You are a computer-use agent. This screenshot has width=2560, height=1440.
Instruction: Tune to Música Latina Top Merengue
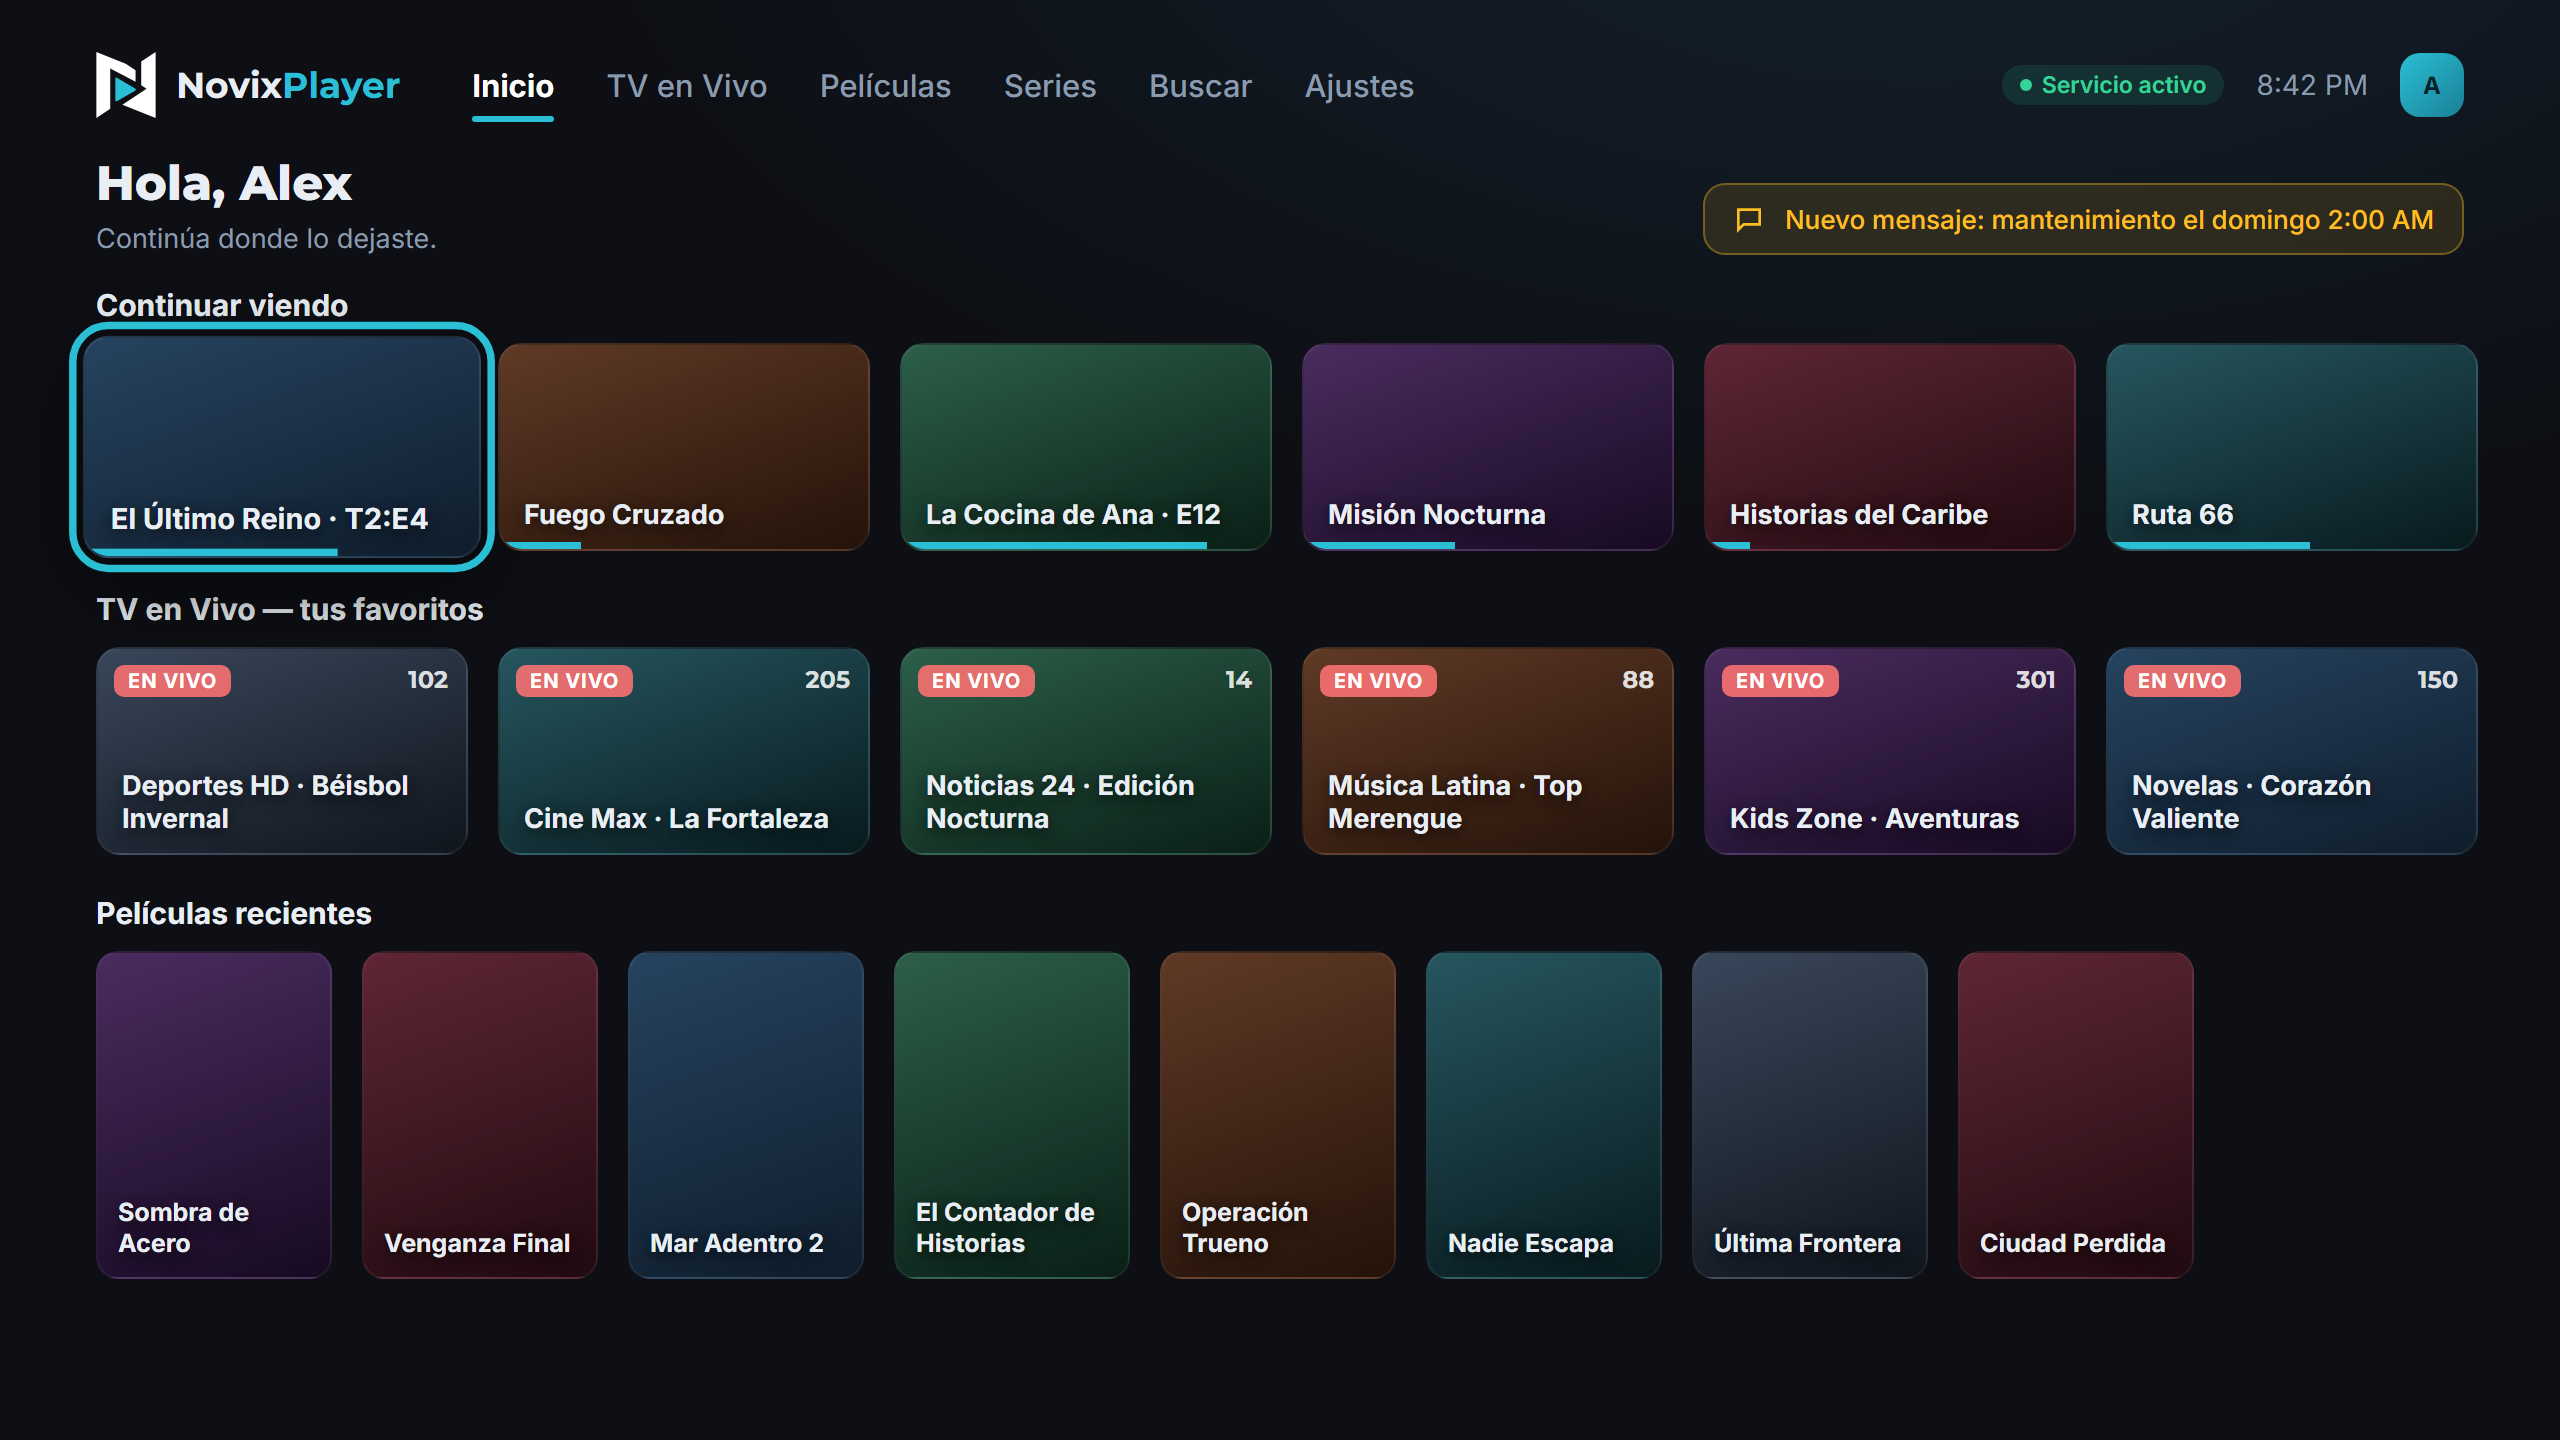point(1488,751)
